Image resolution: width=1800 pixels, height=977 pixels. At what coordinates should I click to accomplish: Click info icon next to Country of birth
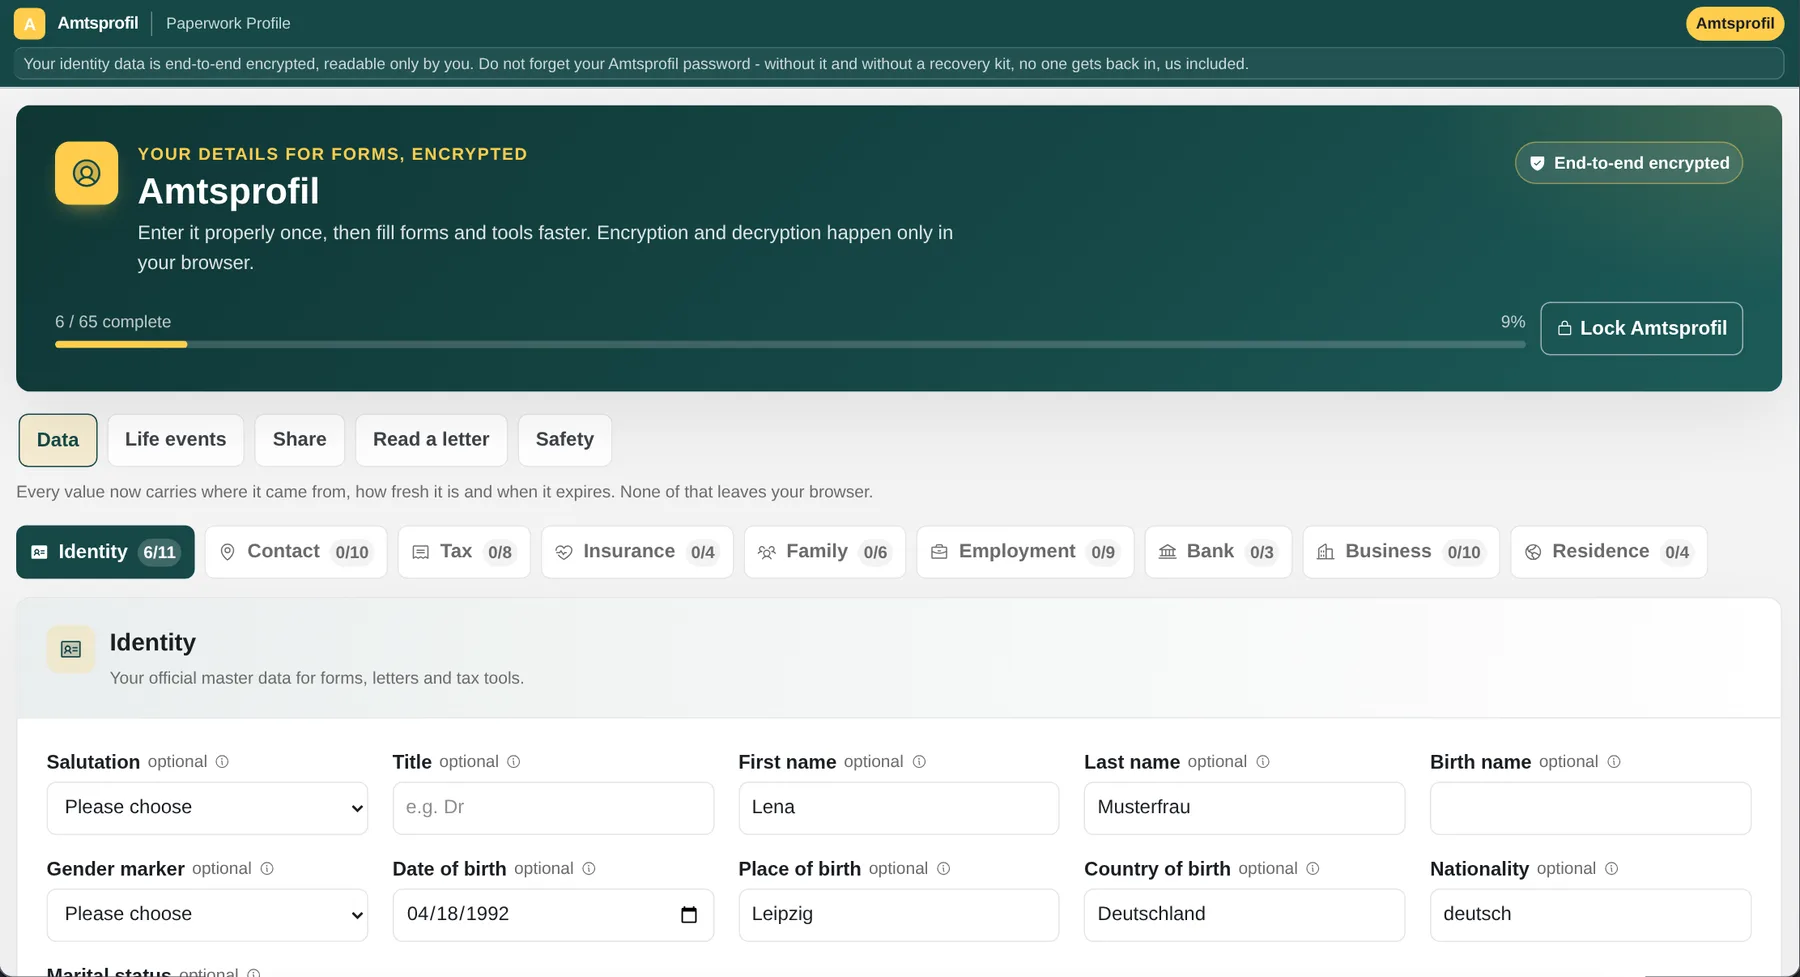tap(1313, 869)
